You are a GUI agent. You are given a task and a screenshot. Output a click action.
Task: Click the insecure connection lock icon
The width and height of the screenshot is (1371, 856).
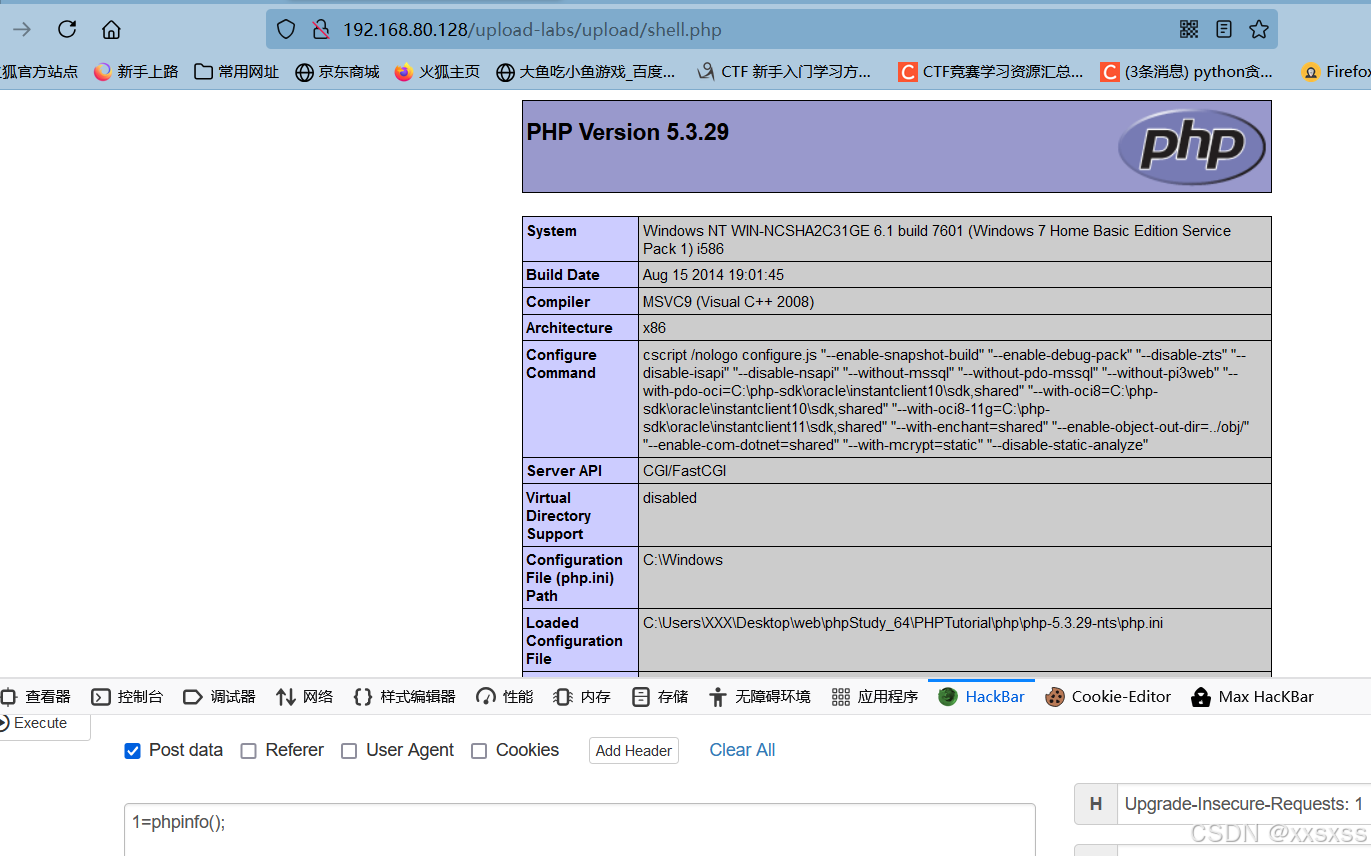pyautogui.click(x=321, y=30)
